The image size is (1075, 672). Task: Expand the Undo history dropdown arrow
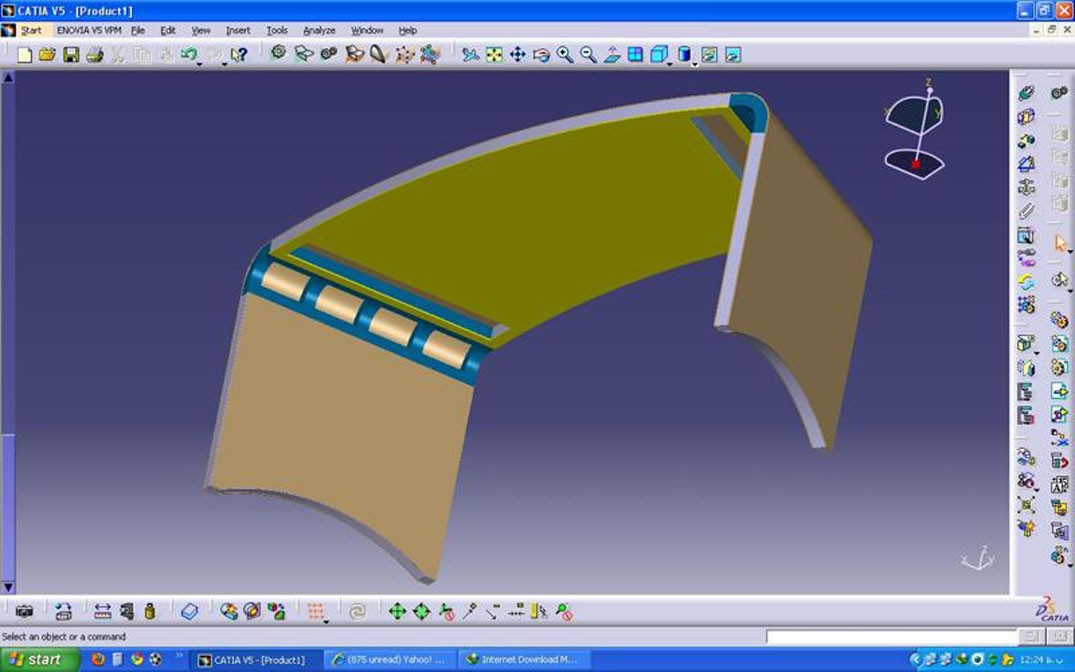coord(200,64)
